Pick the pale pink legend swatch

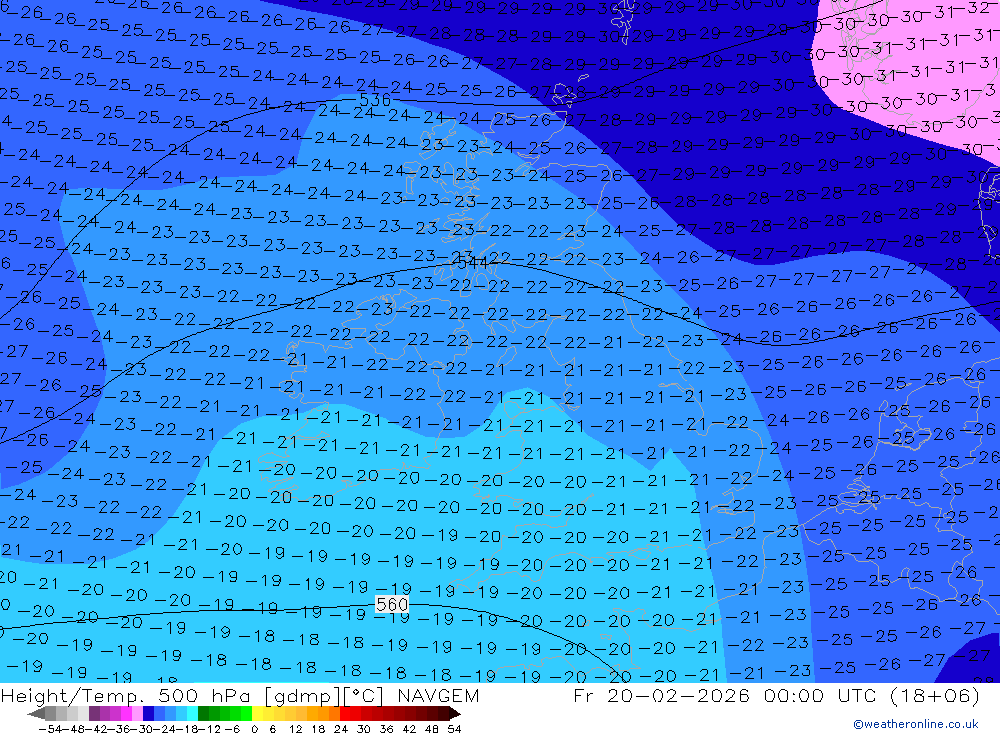tap(137, 713)
